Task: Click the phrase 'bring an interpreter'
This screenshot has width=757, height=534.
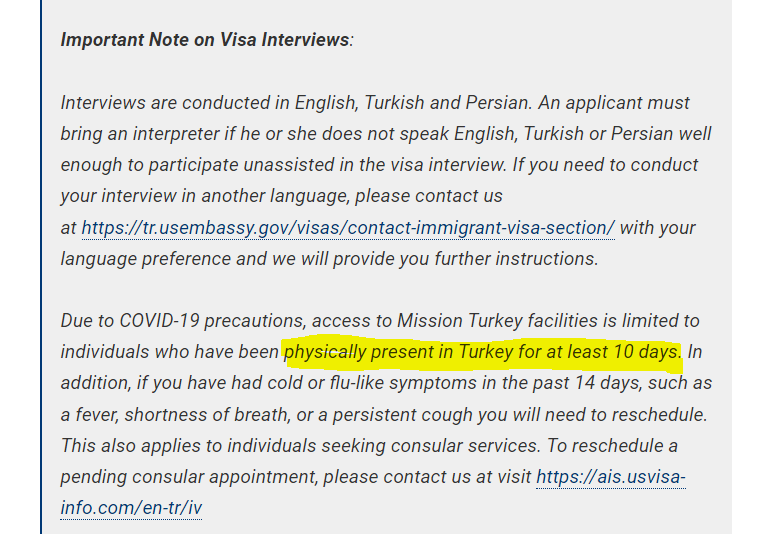Action: pos(140,134)
